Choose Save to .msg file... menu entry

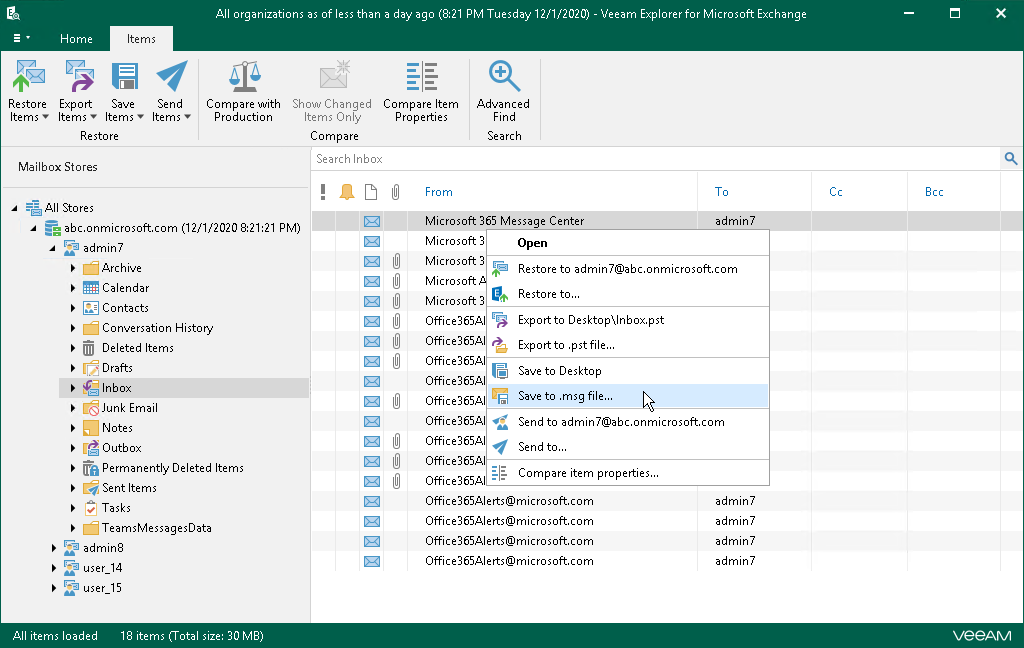(x=565, y=396)
